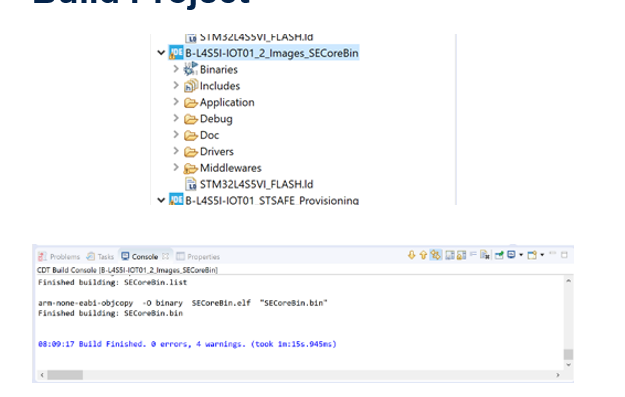625x397 pixels.
Task: Click the linker script icon beside Middlewares' STM32L4S5VI_FLASH.ld
Action: (191, 184)
